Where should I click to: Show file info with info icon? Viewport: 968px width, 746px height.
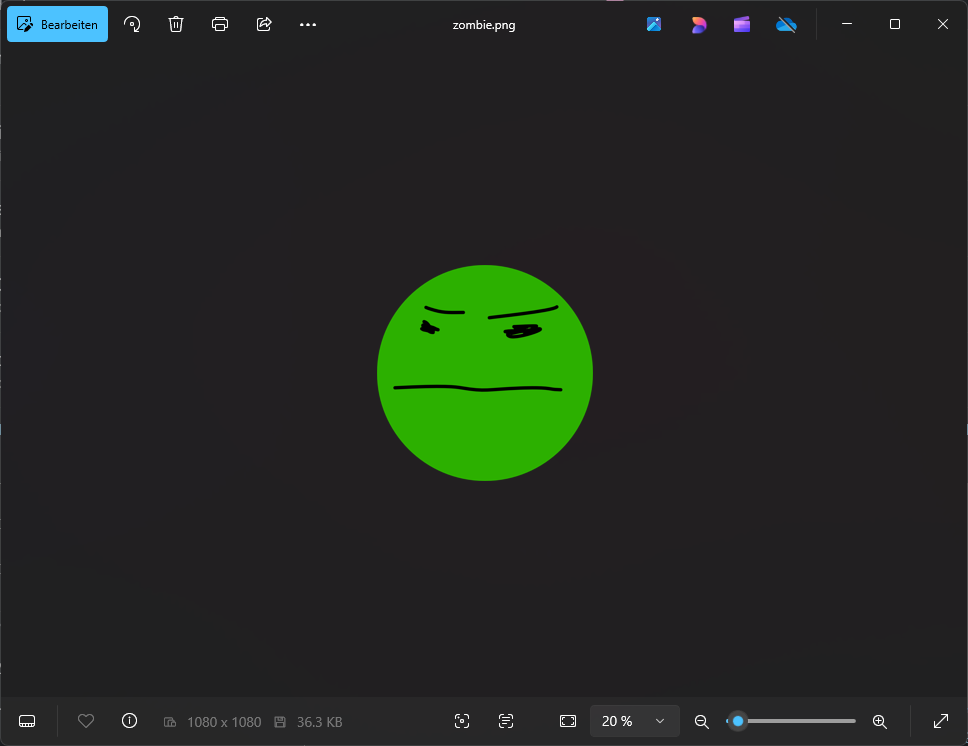130,721
